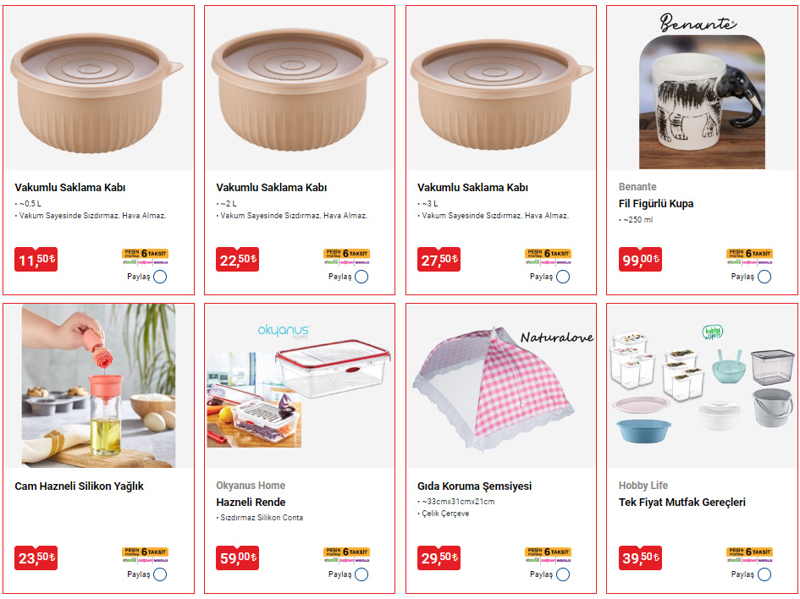
Task: Click the oil bottle product photo
Action: click(x=98, y=386)
